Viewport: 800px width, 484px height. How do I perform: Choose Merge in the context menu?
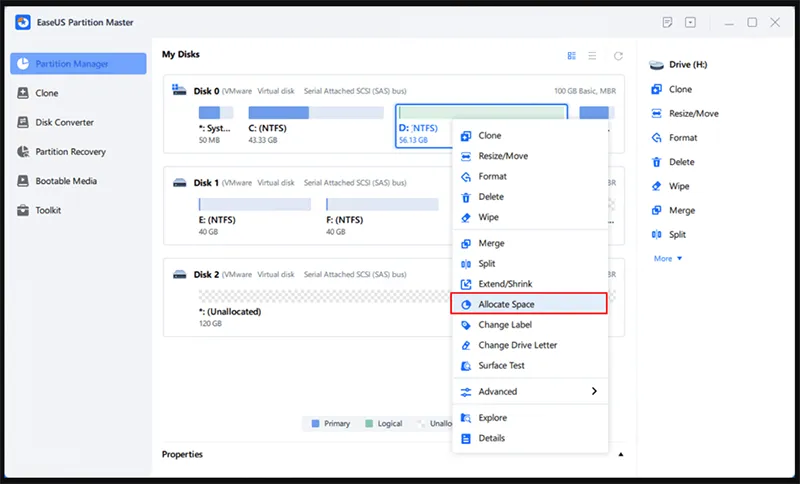(x=530, y=243)
